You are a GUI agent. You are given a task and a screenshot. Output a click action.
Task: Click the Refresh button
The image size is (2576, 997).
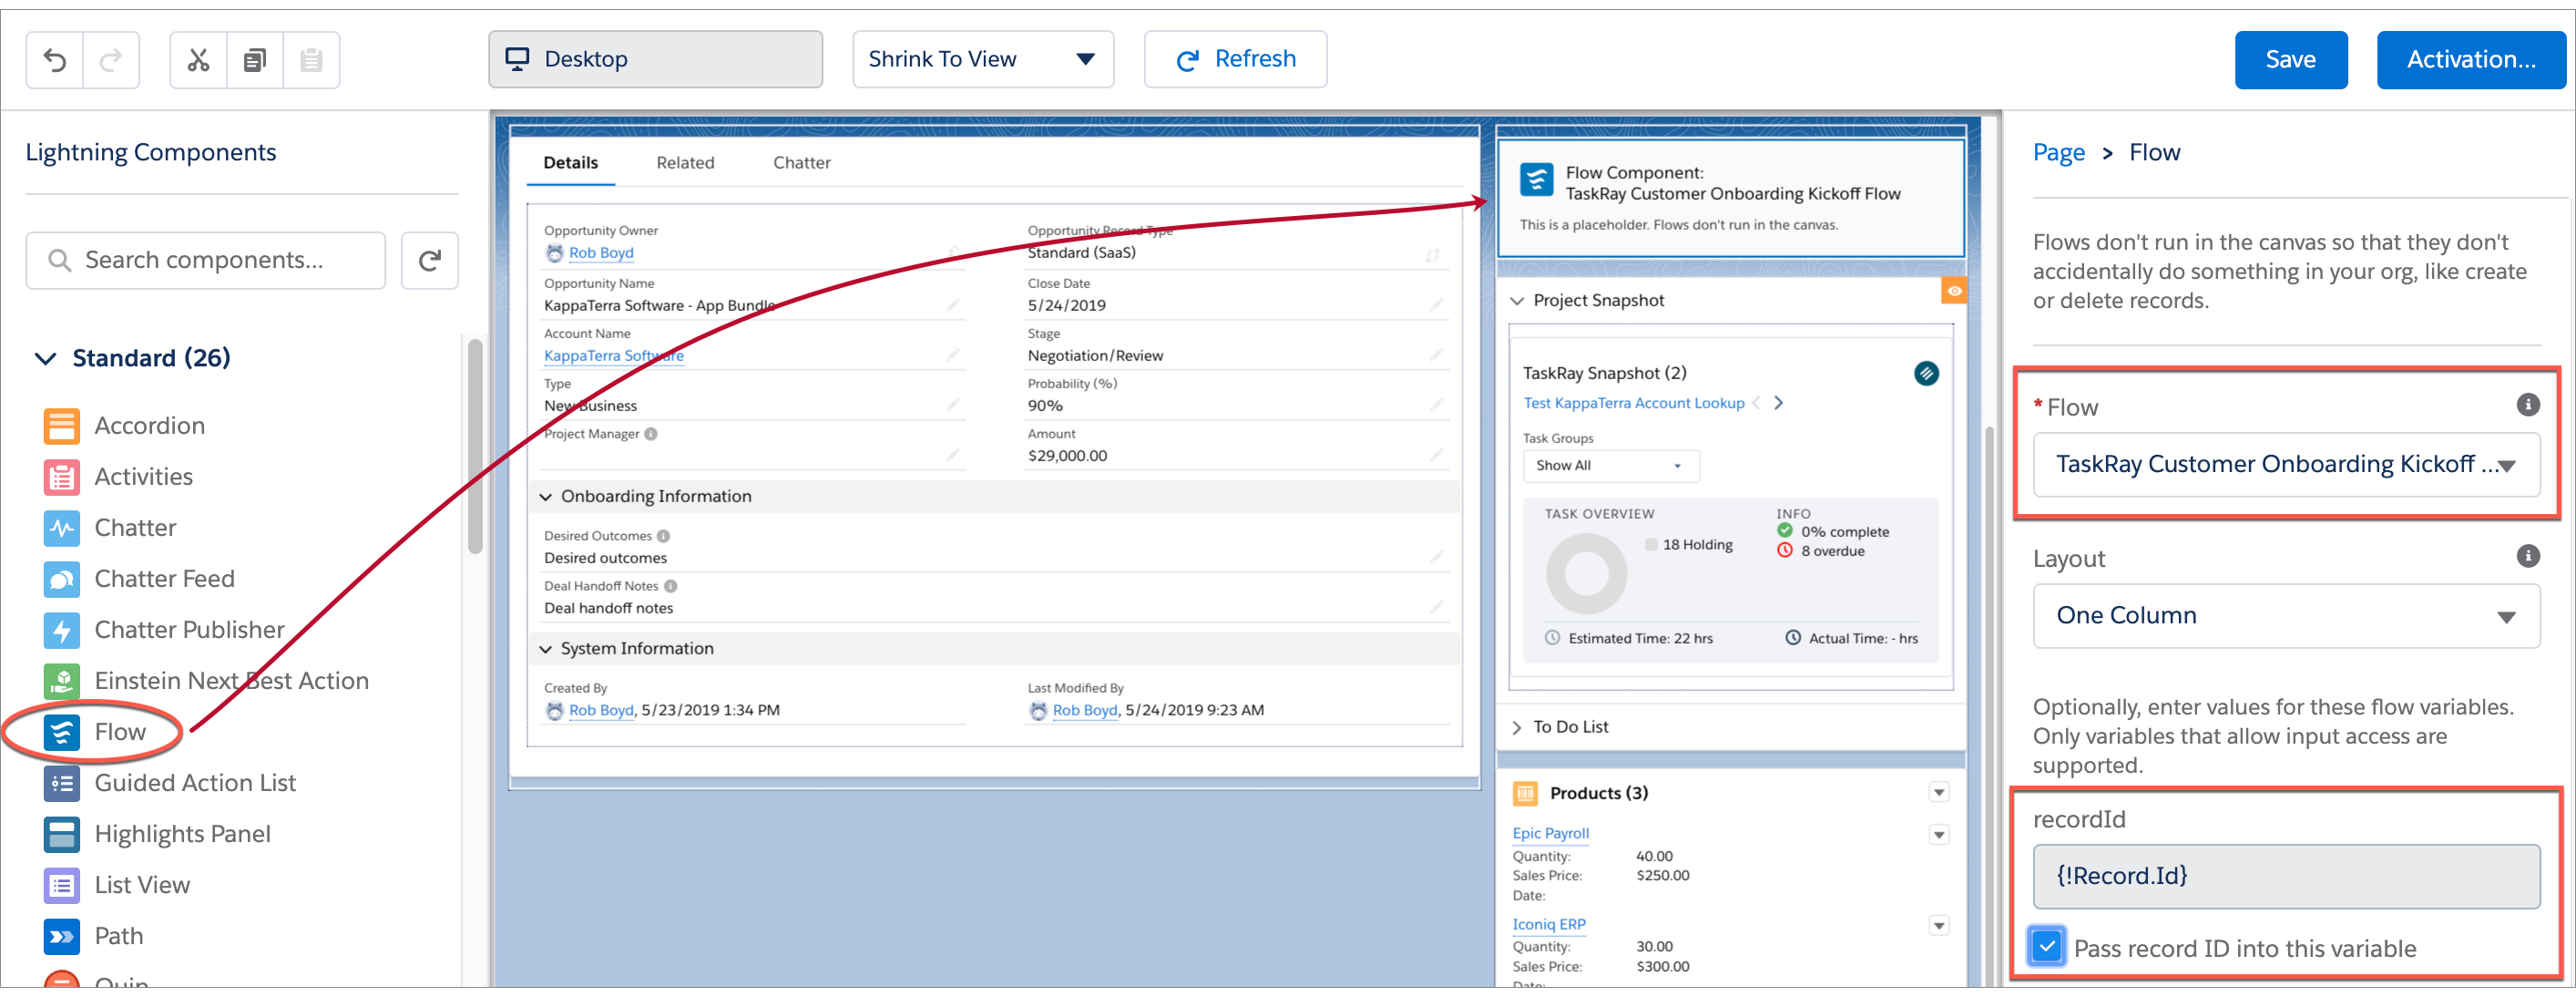point(1235,60)
